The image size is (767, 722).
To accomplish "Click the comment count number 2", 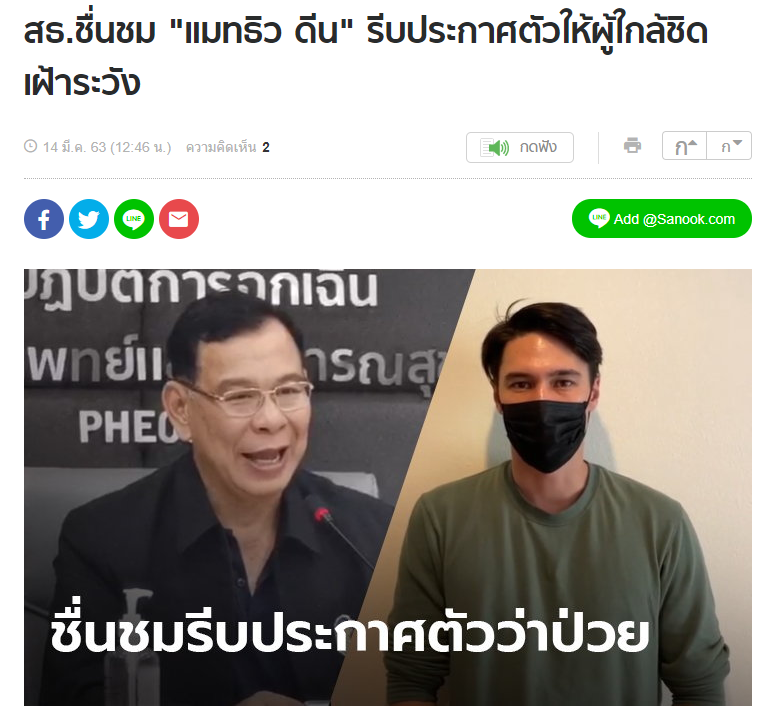I will [266, 147].
